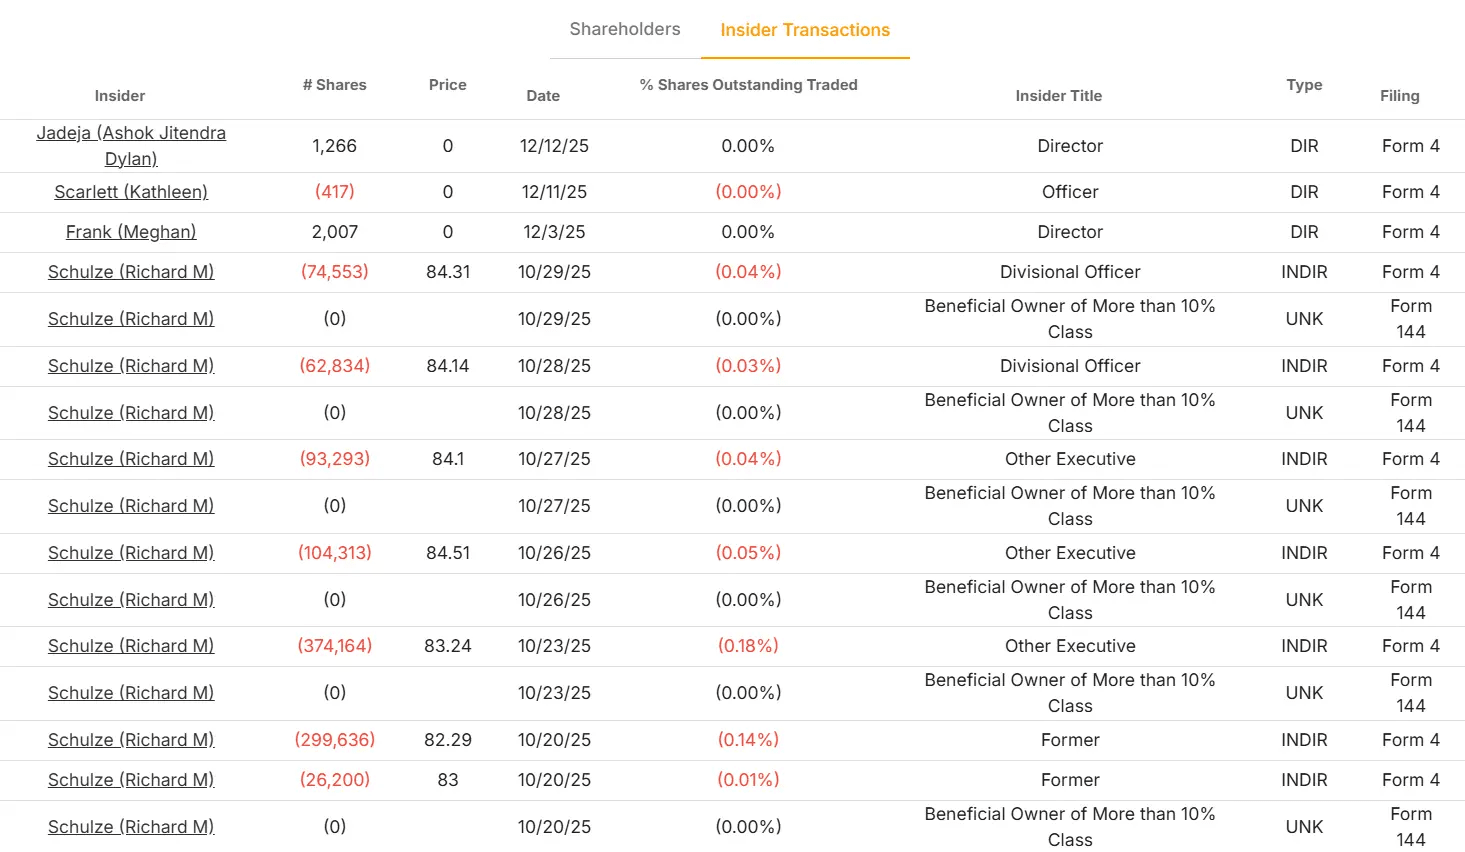This screenshot has width=1465, height=852.
Task: Click the Price column header
Action: 448,85
